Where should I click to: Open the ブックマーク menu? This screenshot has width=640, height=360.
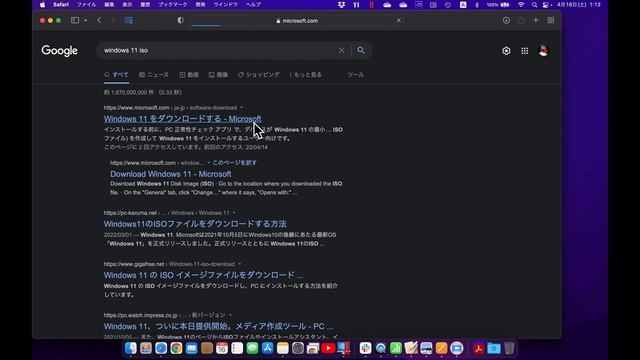coord(173,4)
